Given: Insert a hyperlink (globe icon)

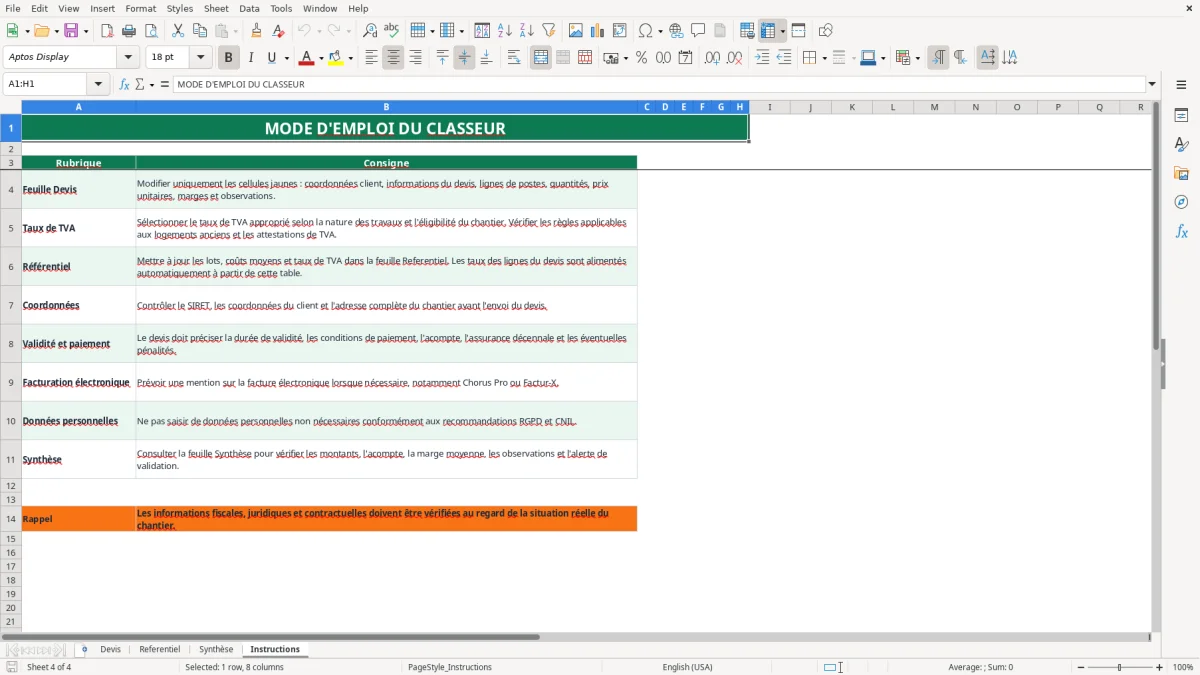Looking at the screenshot, I should pyautogui.click(x=676, y=31).
